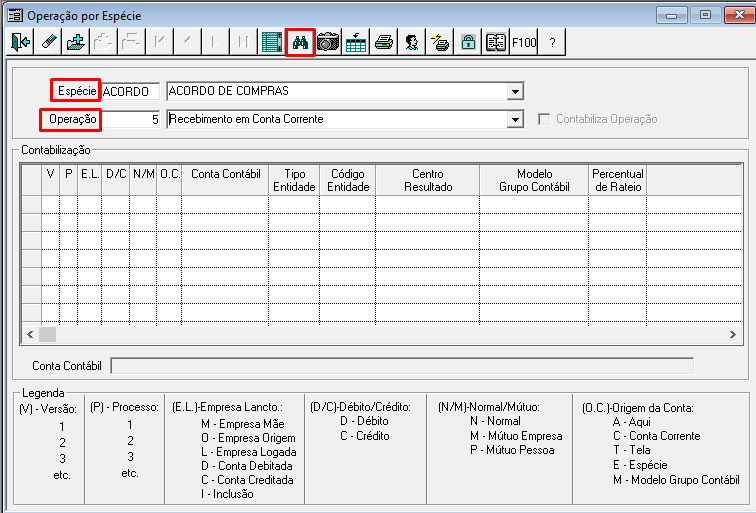The height and width of the screenshot is (513, 756).
Task: Click the padlock lock icon
Action: click(x=468, y=42)
